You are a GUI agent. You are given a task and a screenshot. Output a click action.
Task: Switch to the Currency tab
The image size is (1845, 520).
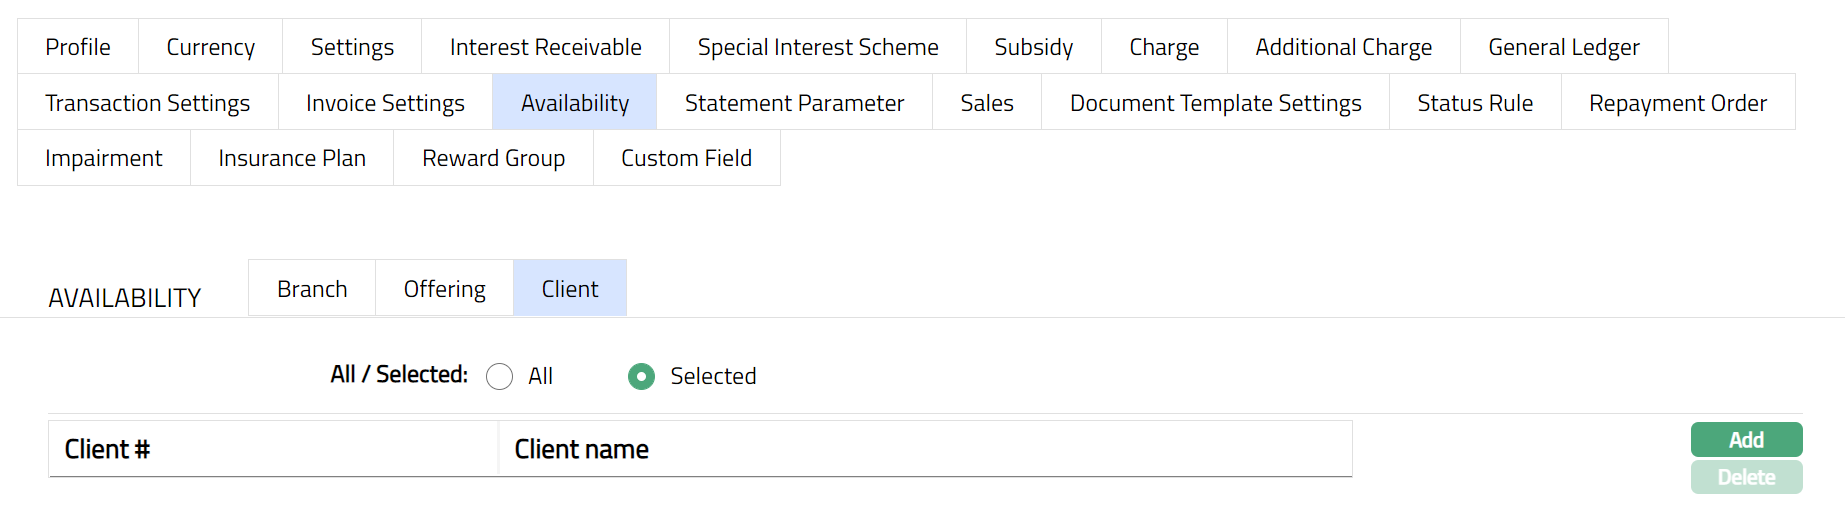(x=210, y=47)
